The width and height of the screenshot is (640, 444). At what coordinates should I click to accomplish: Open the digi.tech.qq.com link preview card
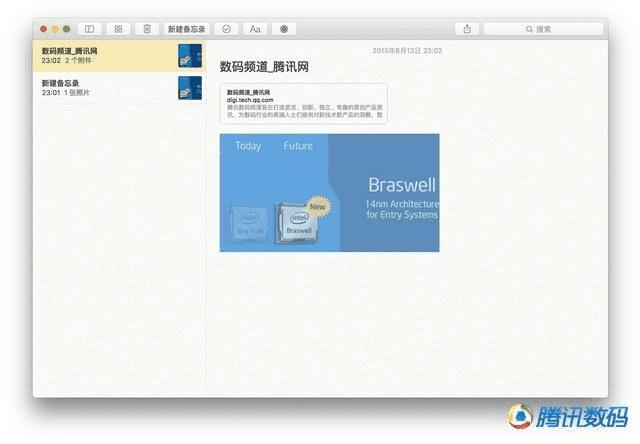tap(303, 103)
